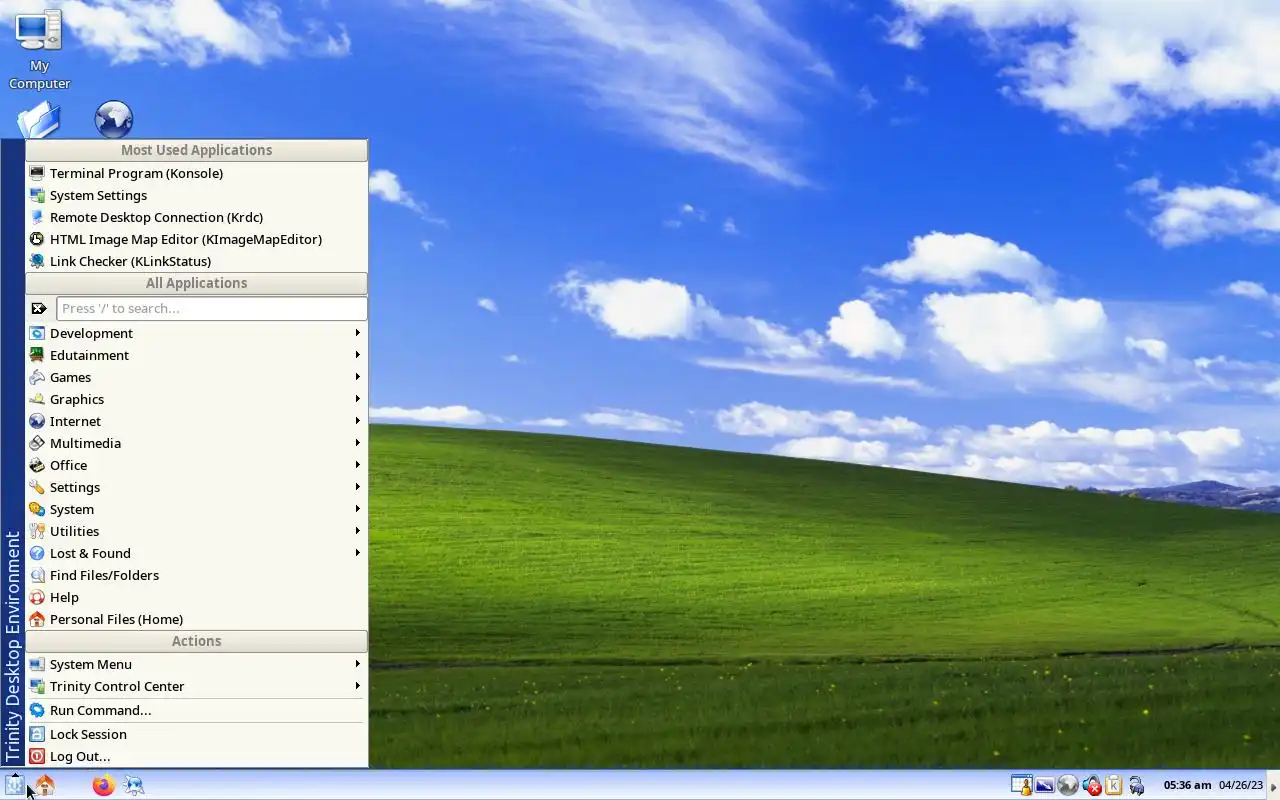The image size is (1280, 800).
Task: Expand the Graphics submenu
Action: (196, 399)
